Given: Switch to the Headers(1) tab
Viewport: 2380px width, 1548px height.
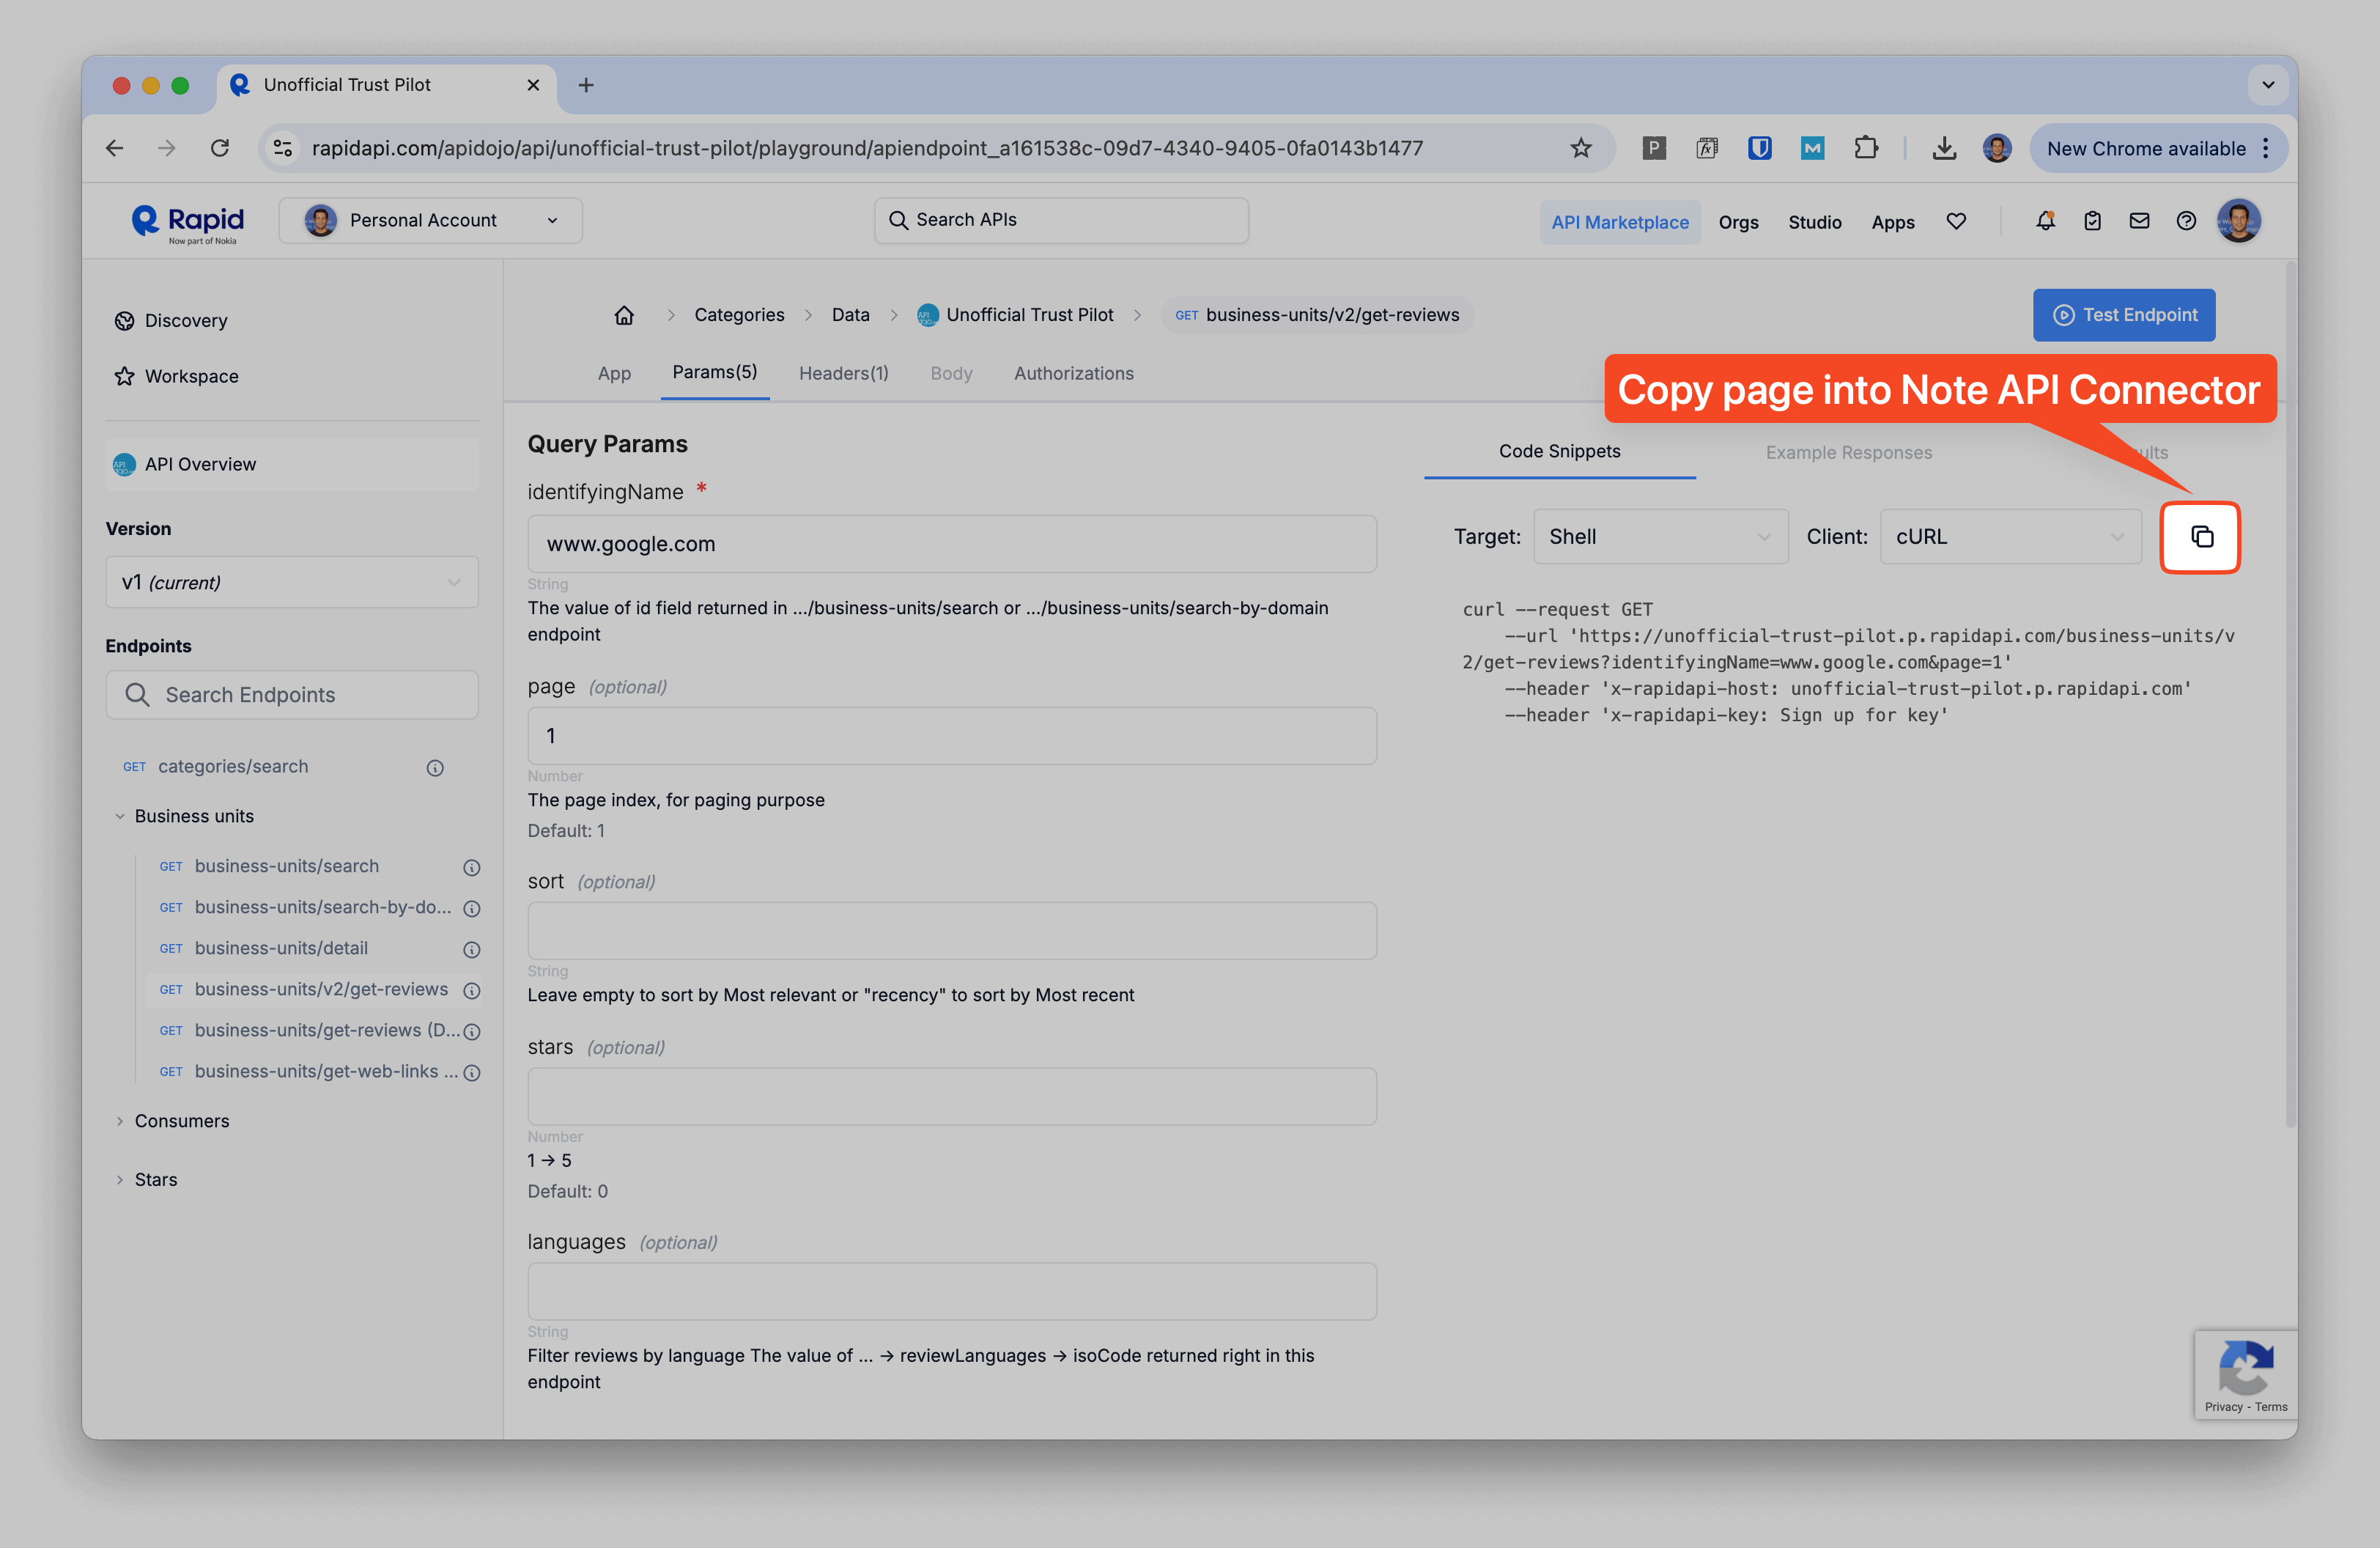Looking at the screenshot, I should pyautogui.click(x=843, y=373).
